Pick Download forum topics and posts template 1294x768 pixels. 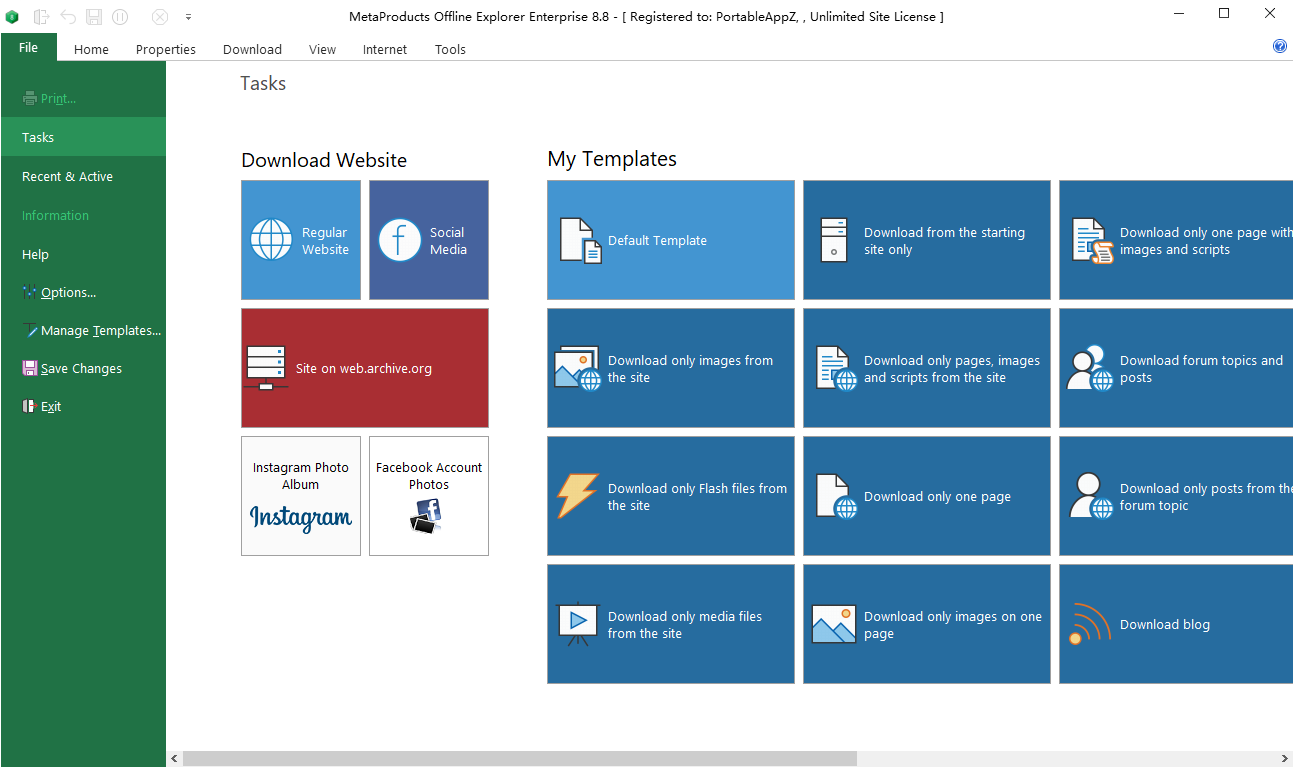[x=1175, y=368]
